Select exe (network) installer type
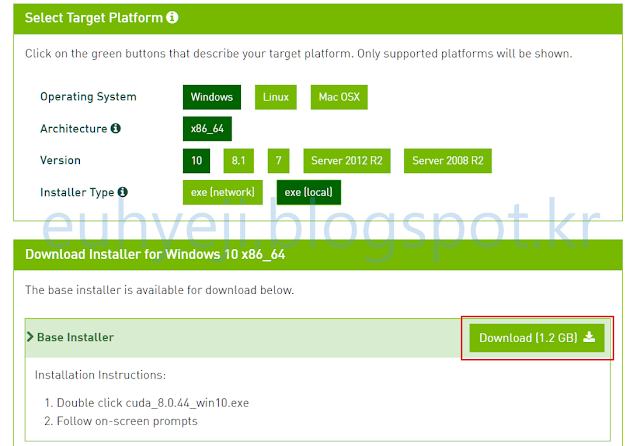 coord(223,192)
